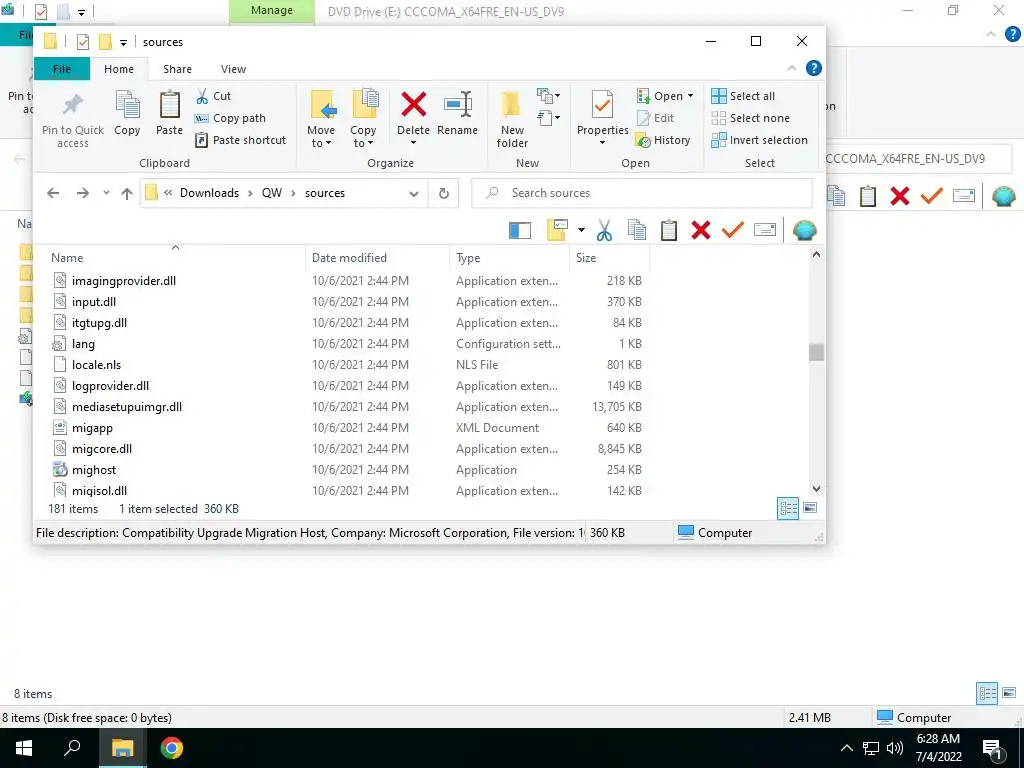Click the rename icon in lower toolbar
Image resolution: width=1024 pixels, height=768 pixels.
tap(765, 230)
